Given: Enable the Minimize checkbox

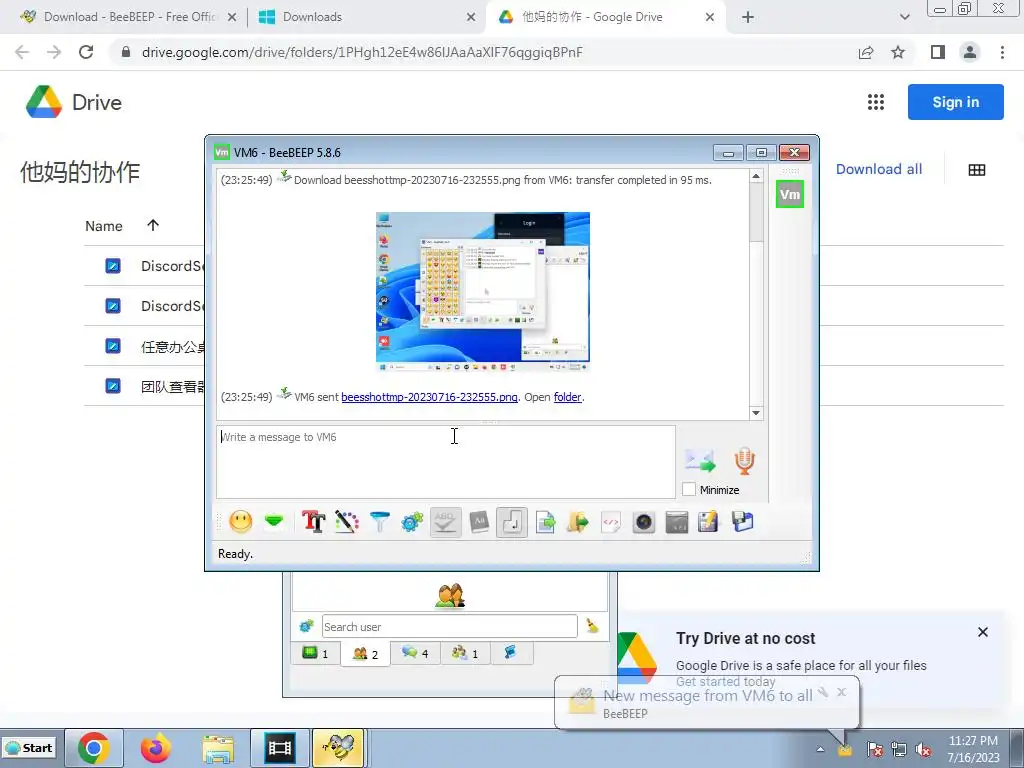Looking at the screenshot, I should coord(689,490).
